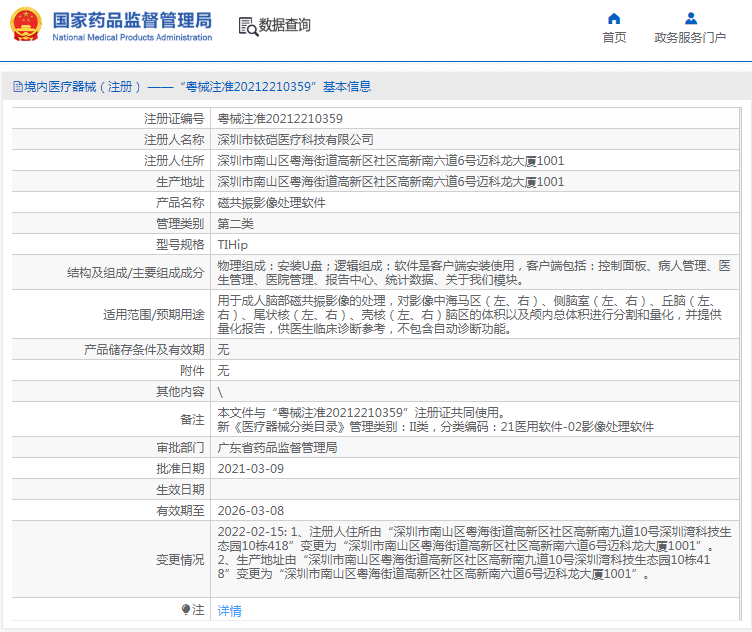Click the National Medical Products Administration emblem
The image size is (752, 632).
tap(26, 25)
